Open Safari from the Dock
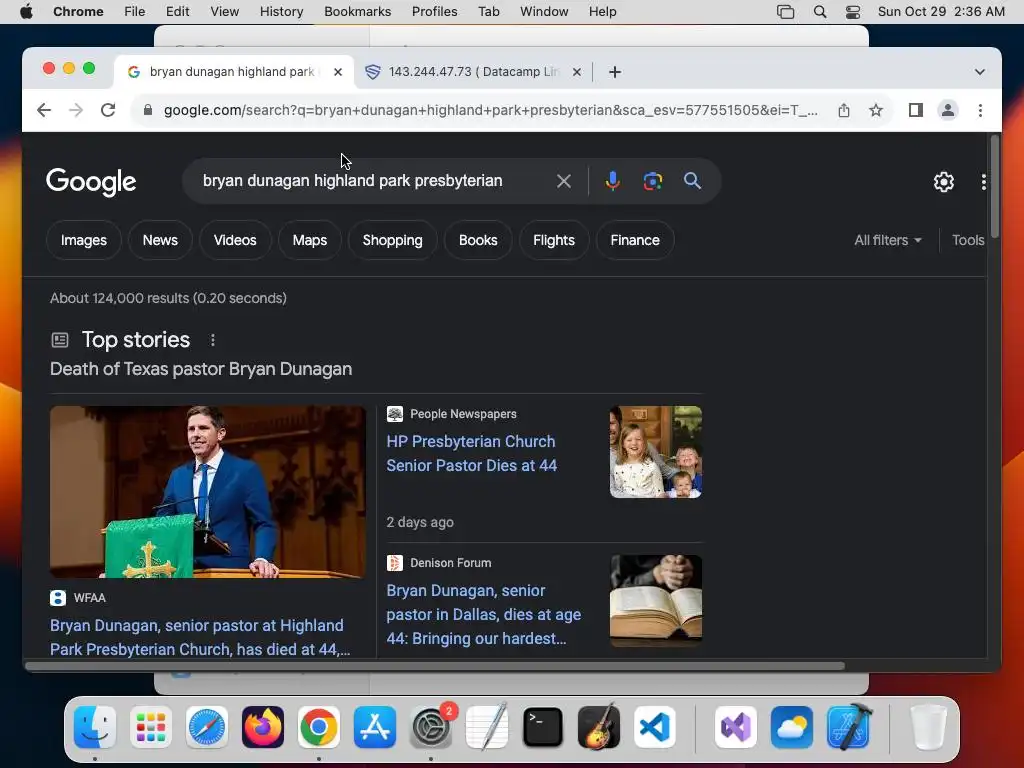 (207, 726)
